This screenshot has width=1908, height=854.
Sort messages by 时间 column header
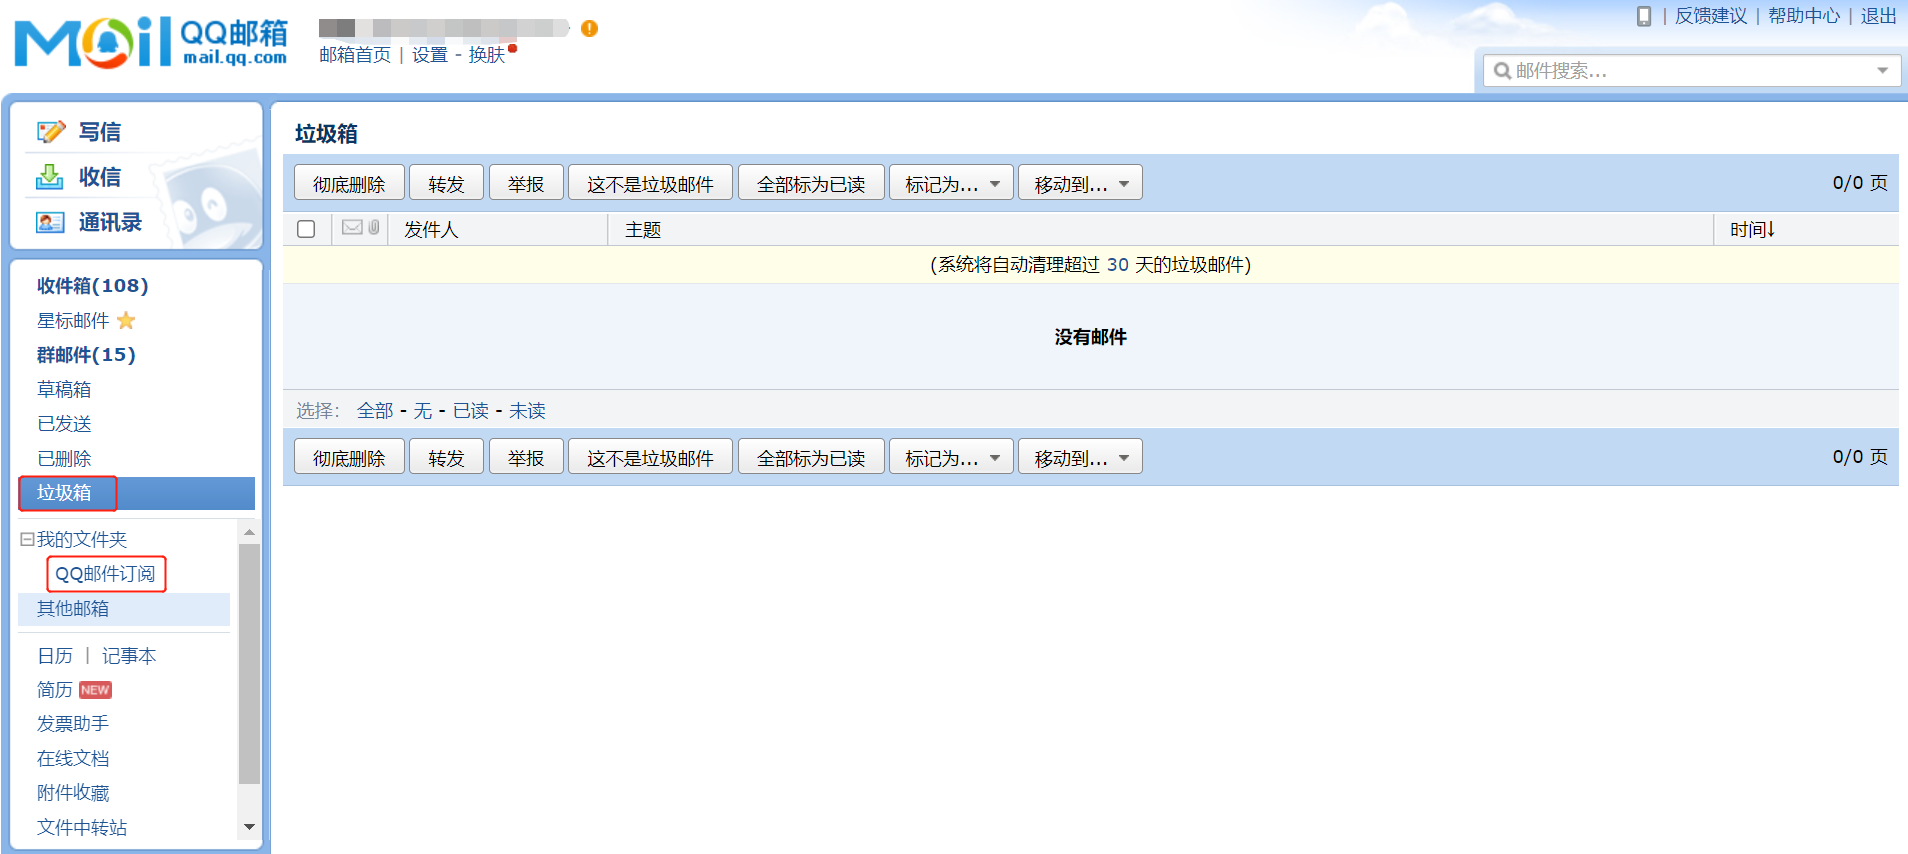1752,230
